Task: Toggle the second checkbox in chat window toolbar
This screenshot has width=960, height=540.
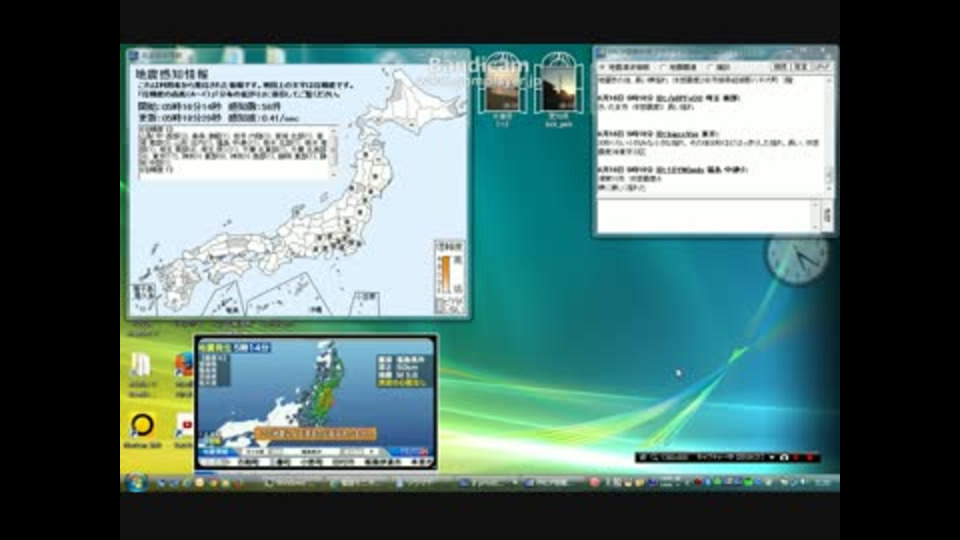Action: tap(664, 67)
